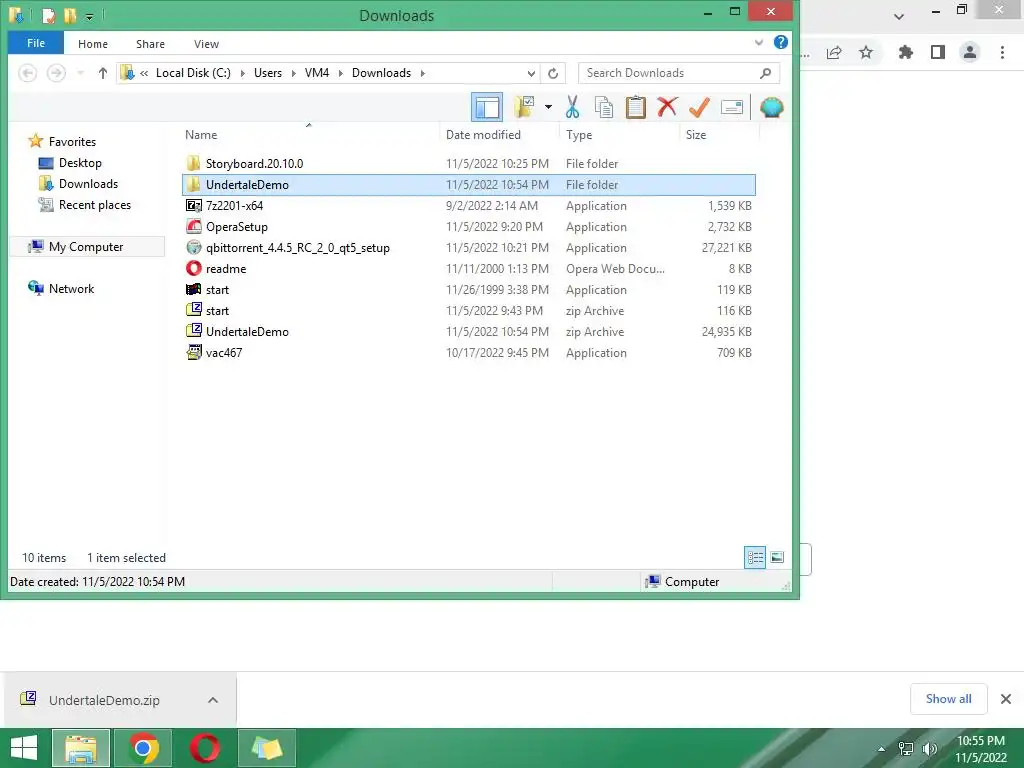The width and height of the screenshot is (1024, 768).
Task: Click the orange checkmark Properties icon
Action: 699,107
